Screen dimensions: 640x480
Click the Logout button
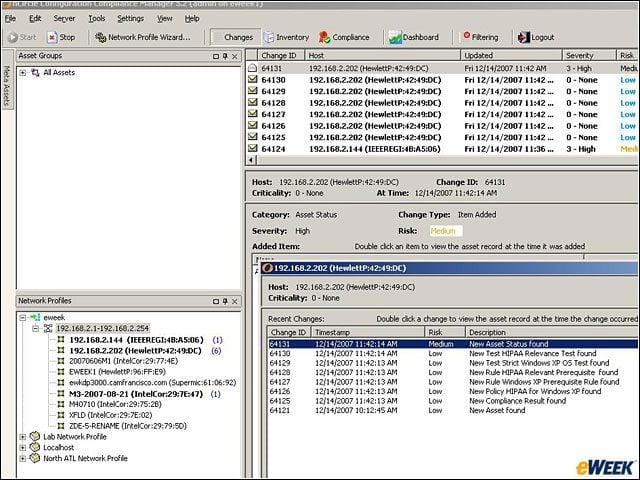point(536,37)
